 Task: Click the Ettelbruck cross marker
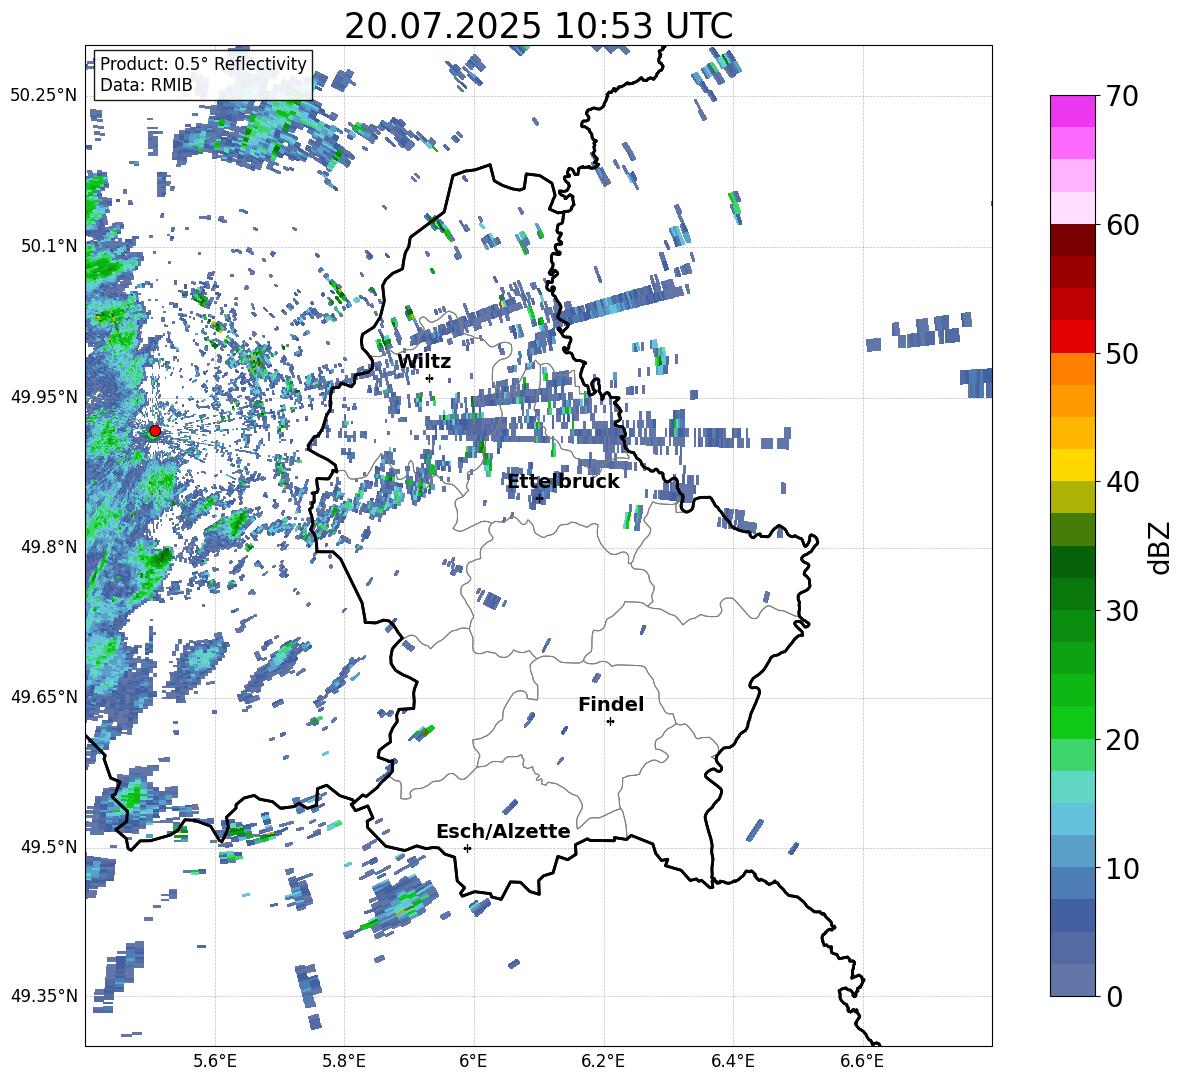539,498
